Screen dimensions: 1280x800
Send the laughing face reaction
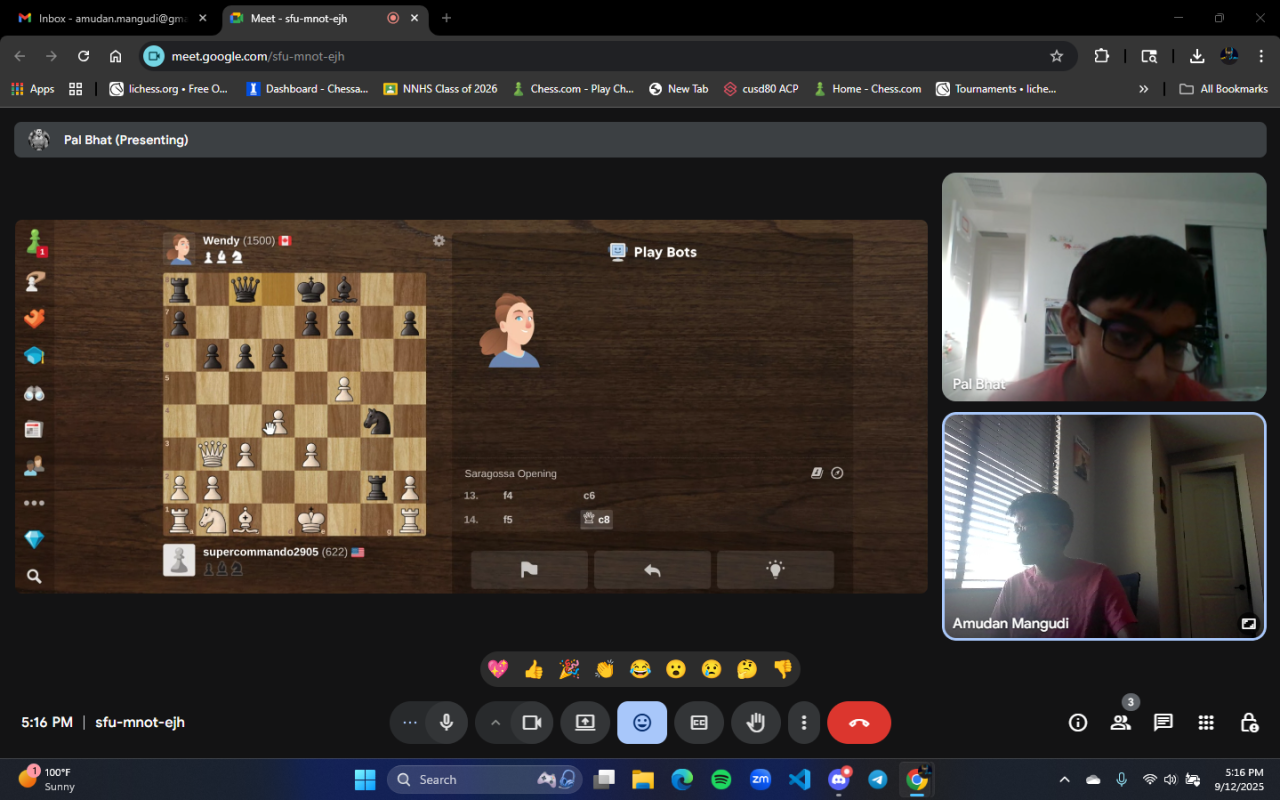coord(640,669)
